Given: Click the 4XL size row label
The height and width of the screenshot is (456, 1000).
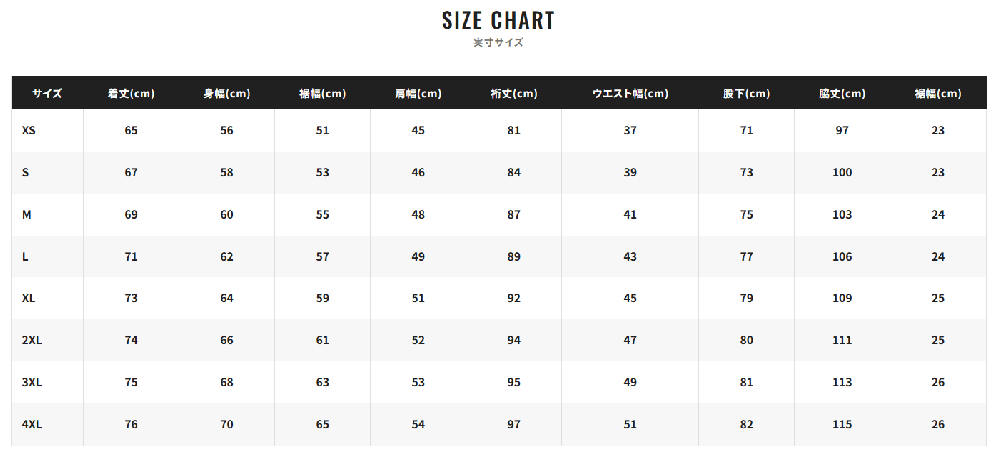Looking at the screenshot, I should tap(32, 425).
